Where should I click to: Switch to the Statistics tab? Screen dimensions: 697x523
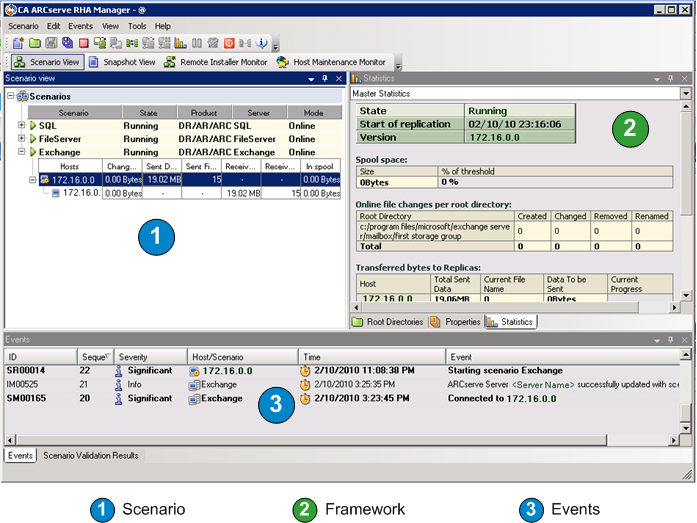510,322
